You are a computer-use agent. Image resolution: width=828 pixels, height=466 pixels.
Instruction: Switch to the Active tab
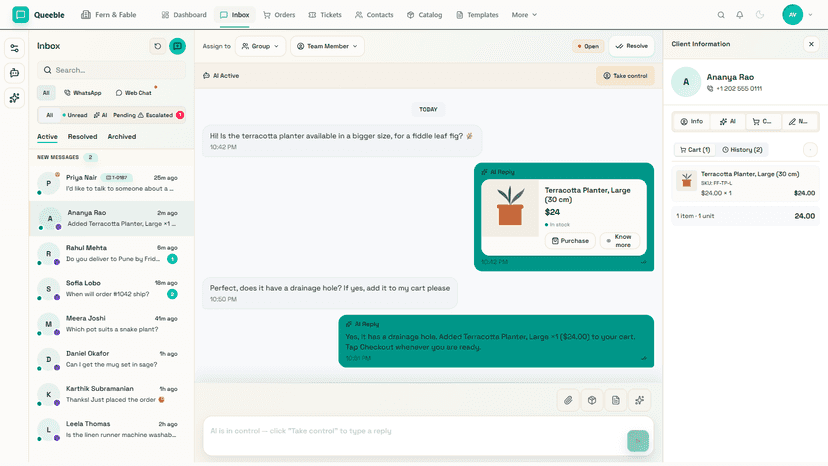(47, 136)
